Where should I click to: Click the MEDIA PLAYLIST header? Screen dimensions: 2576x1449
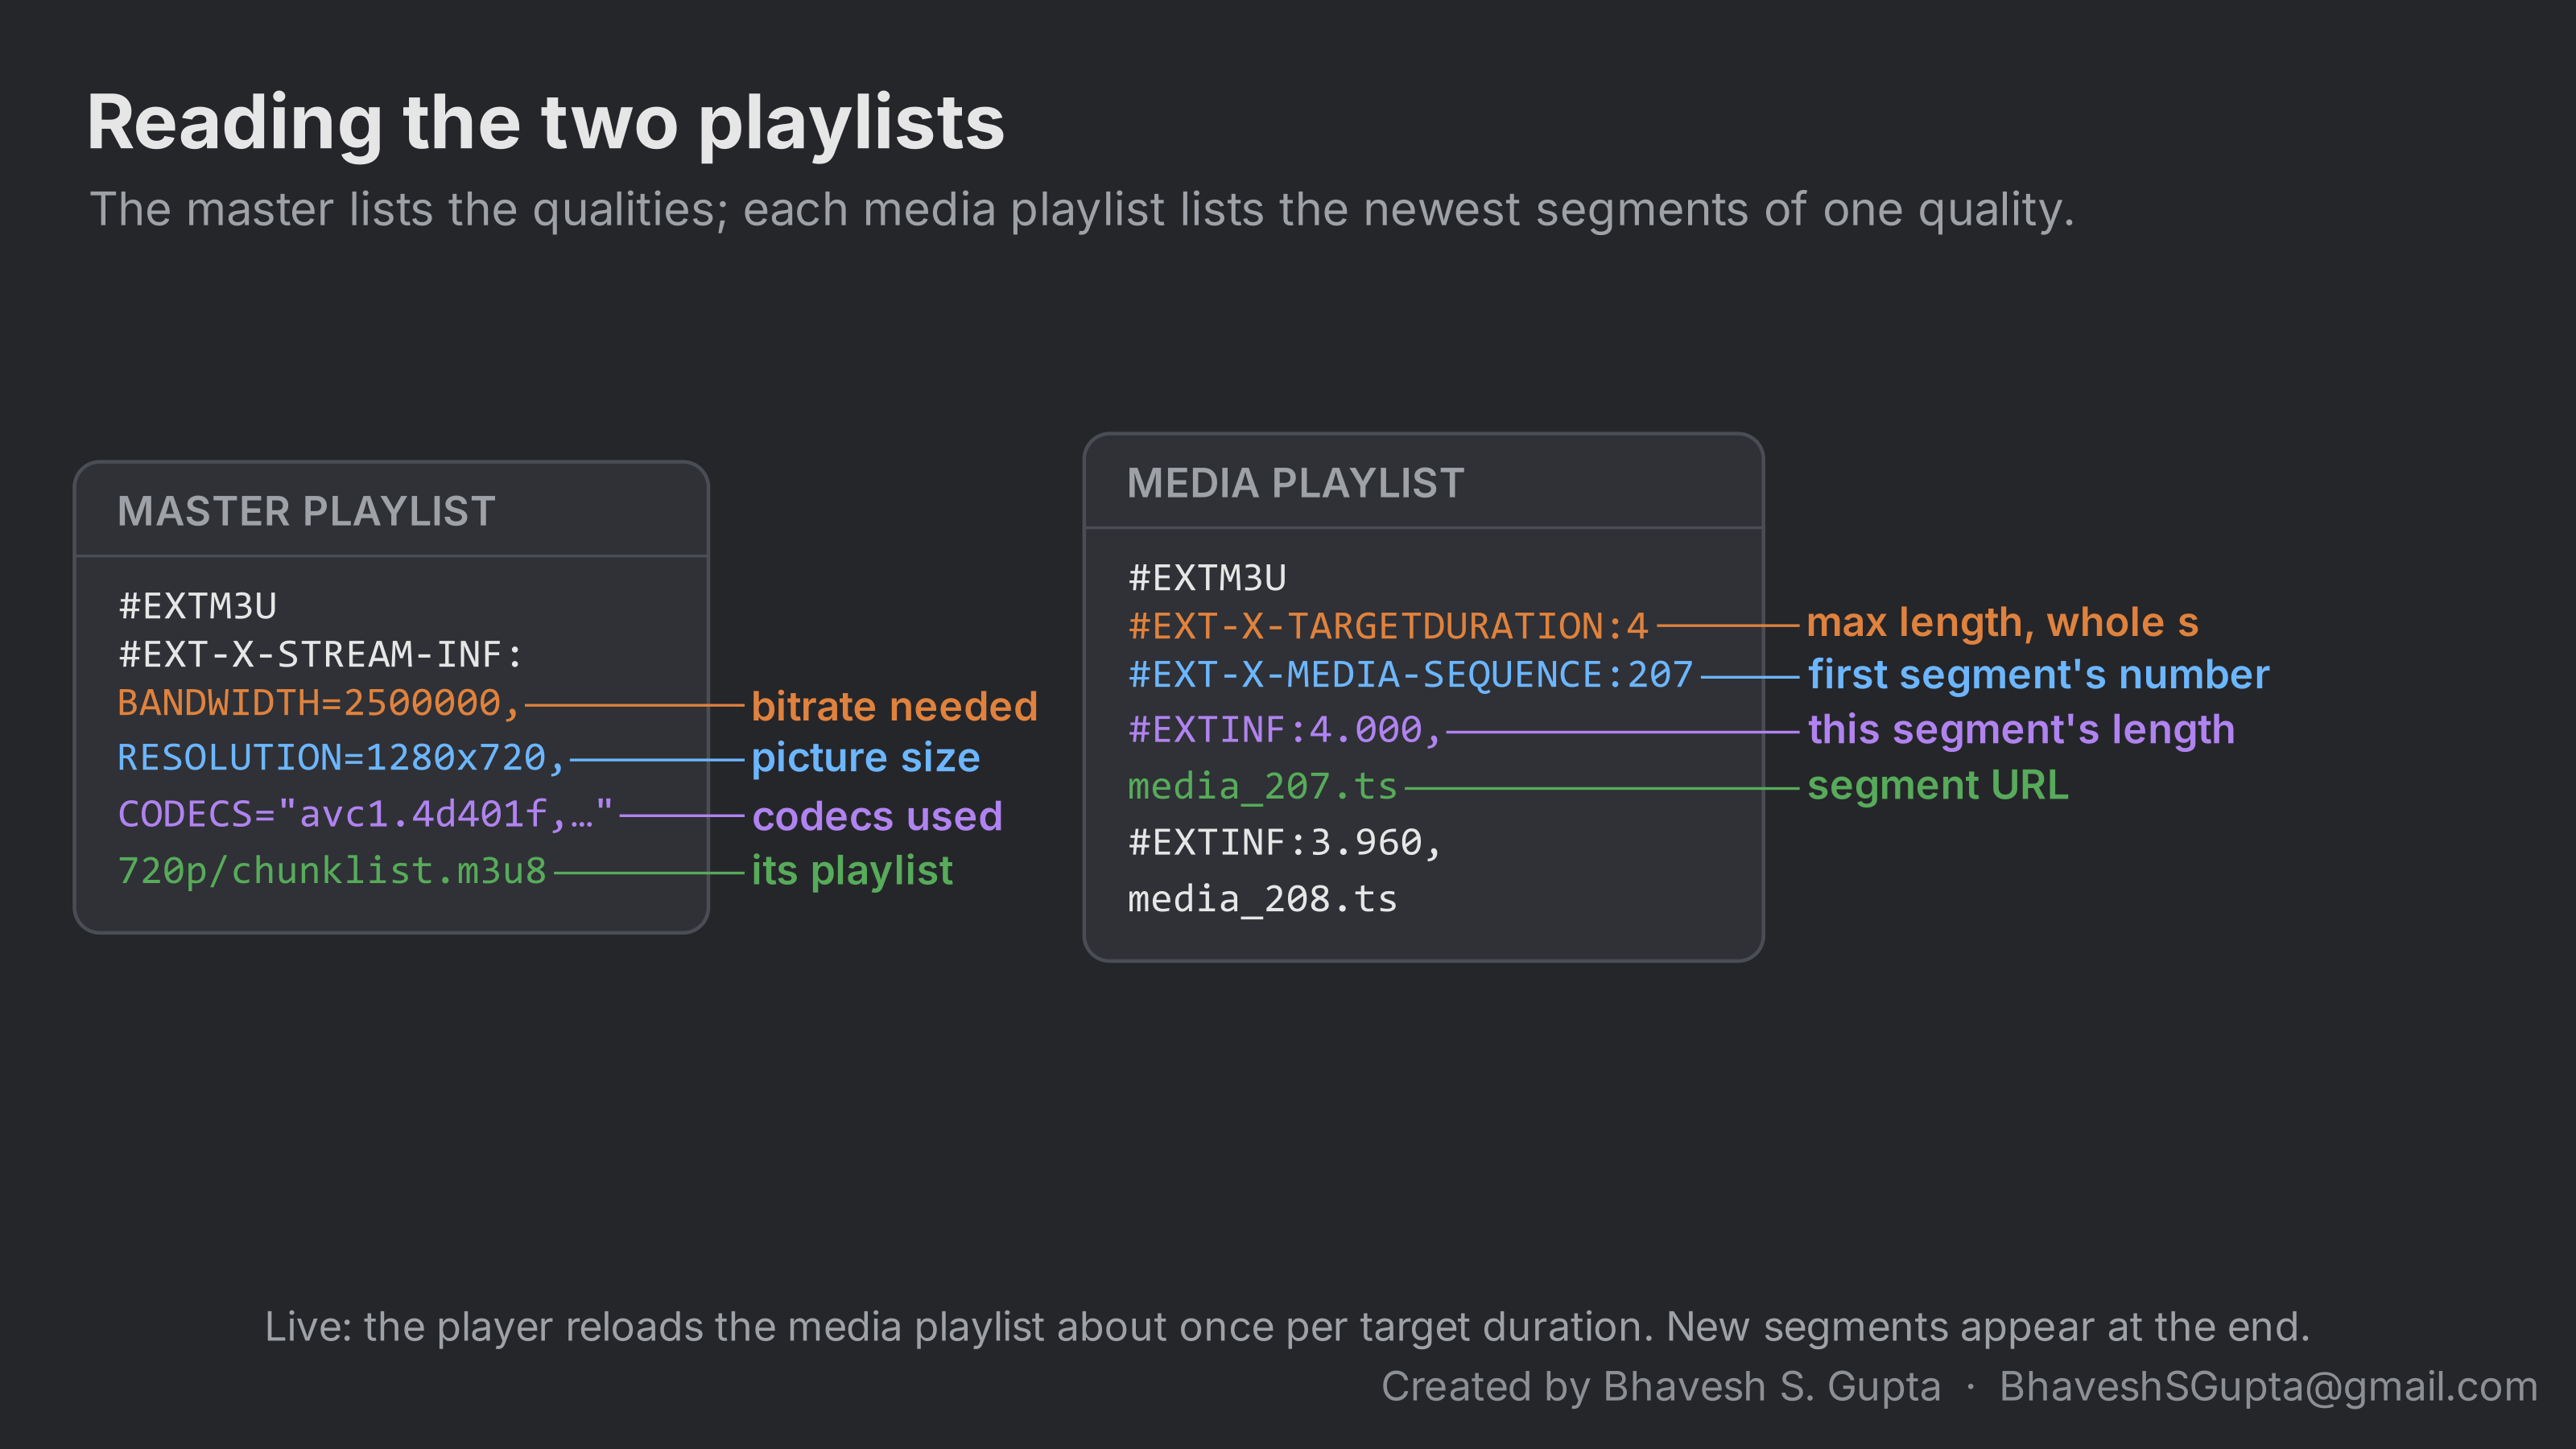click(1295, 483)
